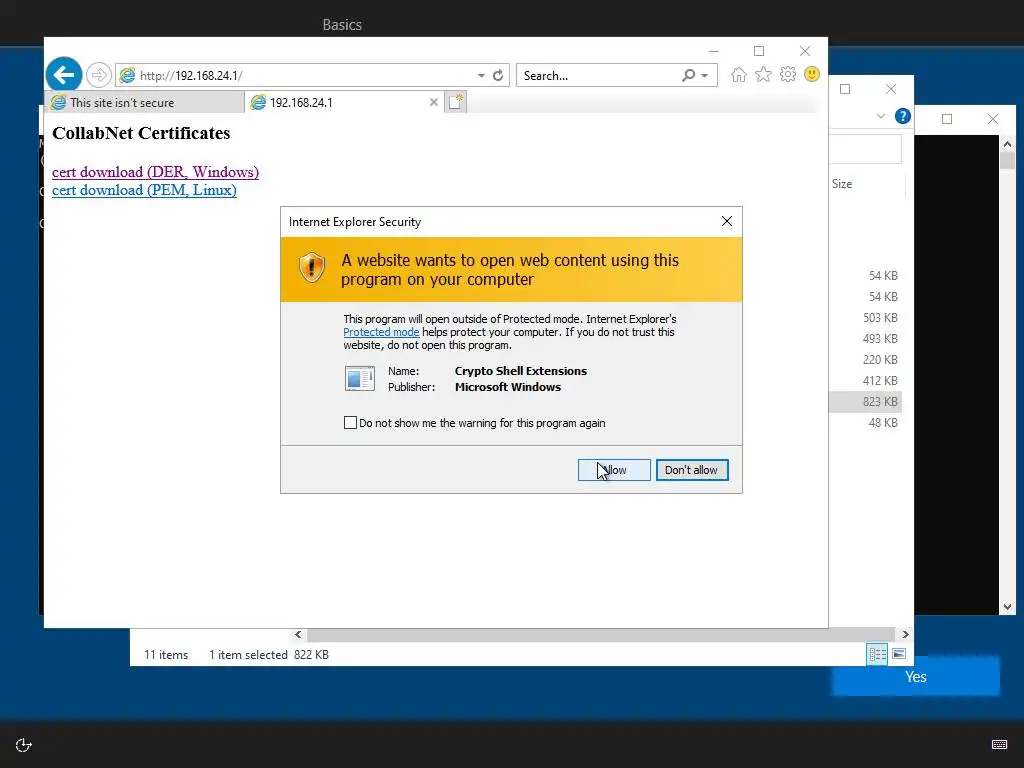
Task: Click the Allow button
Action: (614, 470)
